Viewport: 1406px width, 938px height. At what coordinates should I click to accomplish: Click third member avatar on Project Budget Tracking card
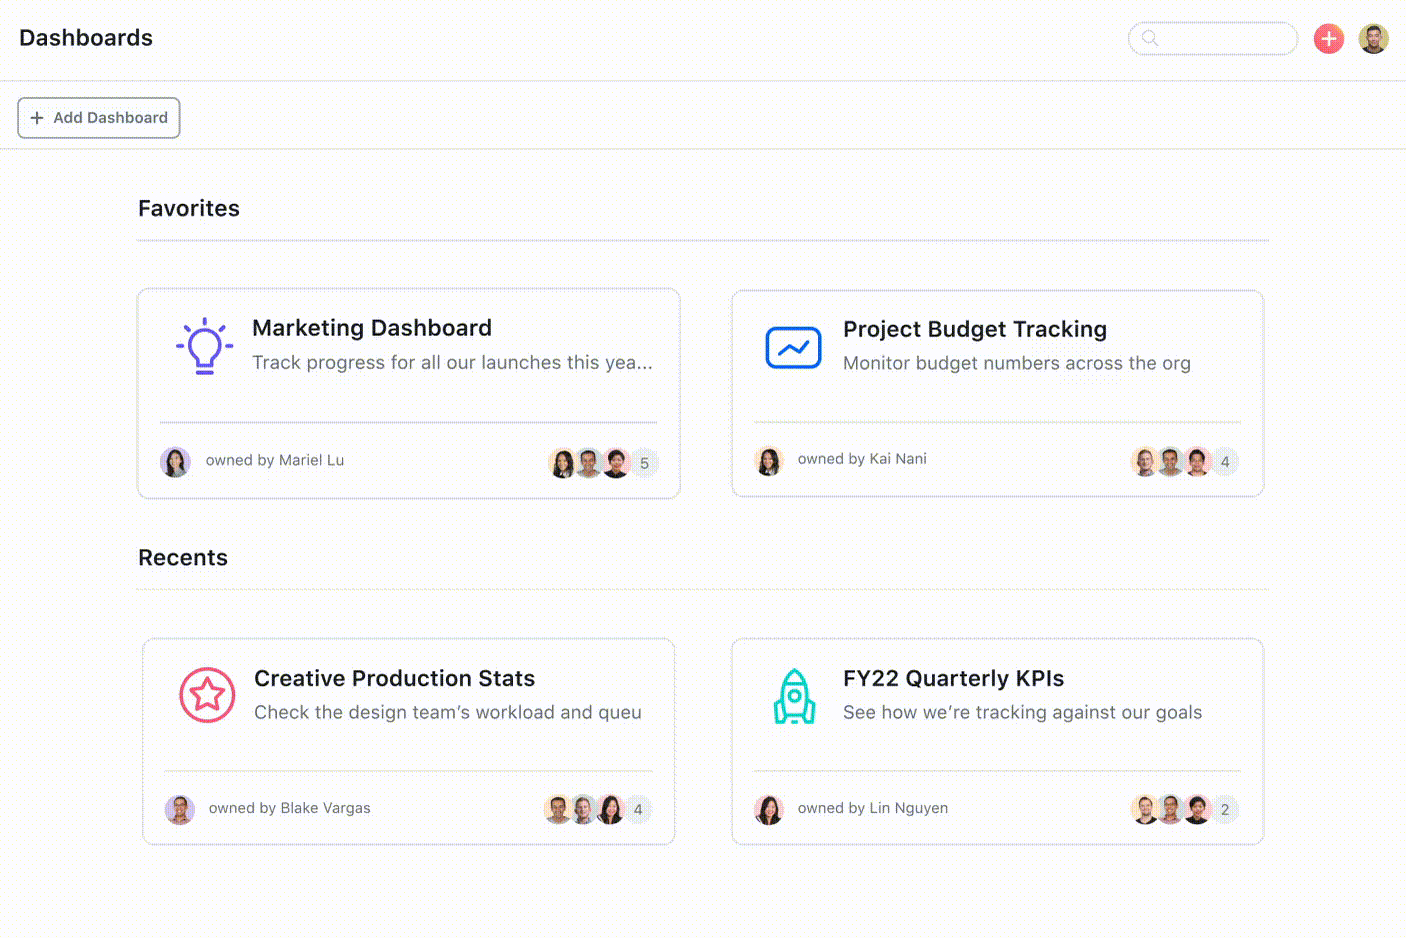coord(1197,462)
